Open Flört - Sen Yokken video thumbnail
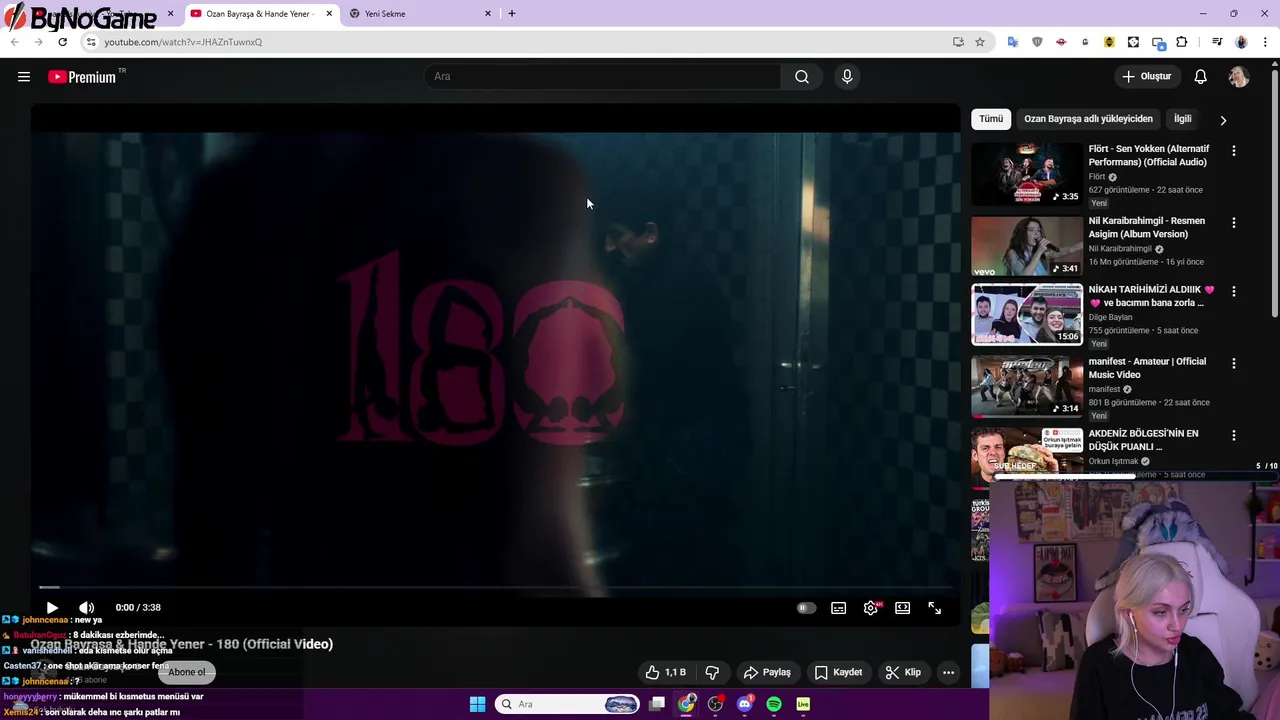 pyautogui.click(x=1027, y=174)
